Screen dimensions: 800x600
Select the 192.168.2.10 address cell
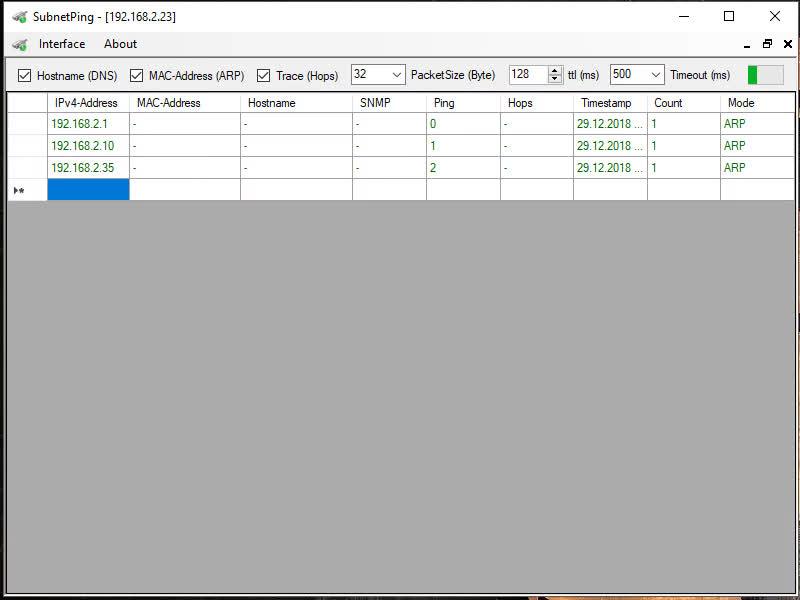pyautogui.click(x=87, y=146)
